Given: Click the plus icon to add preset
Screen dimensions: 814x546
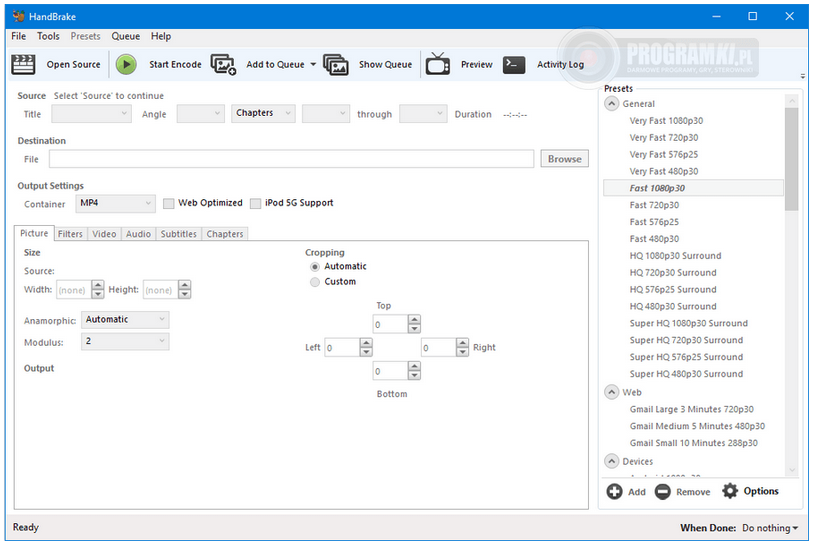Looking at the screenshot, I should 615,492.
